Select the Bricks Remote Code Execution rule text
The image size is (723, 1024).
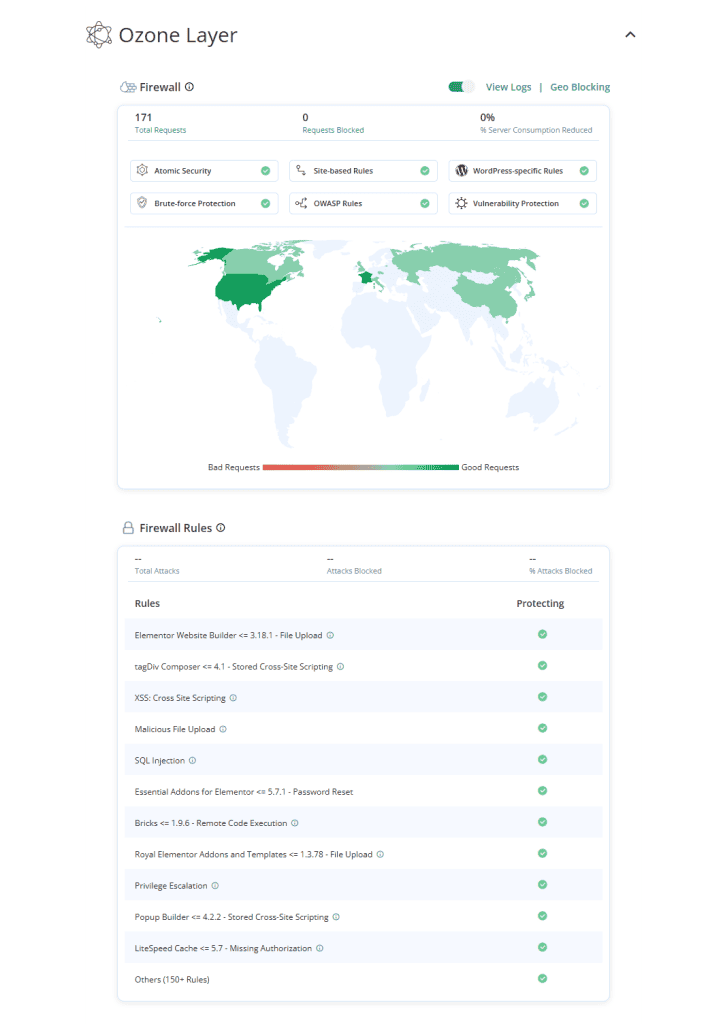tap(210, 824)
